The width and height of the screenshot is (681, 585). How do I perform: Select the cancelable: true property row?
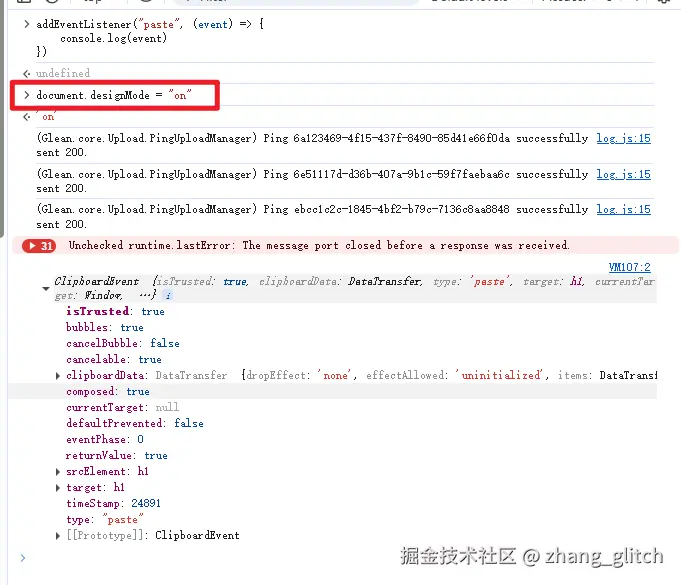(114, 360)
